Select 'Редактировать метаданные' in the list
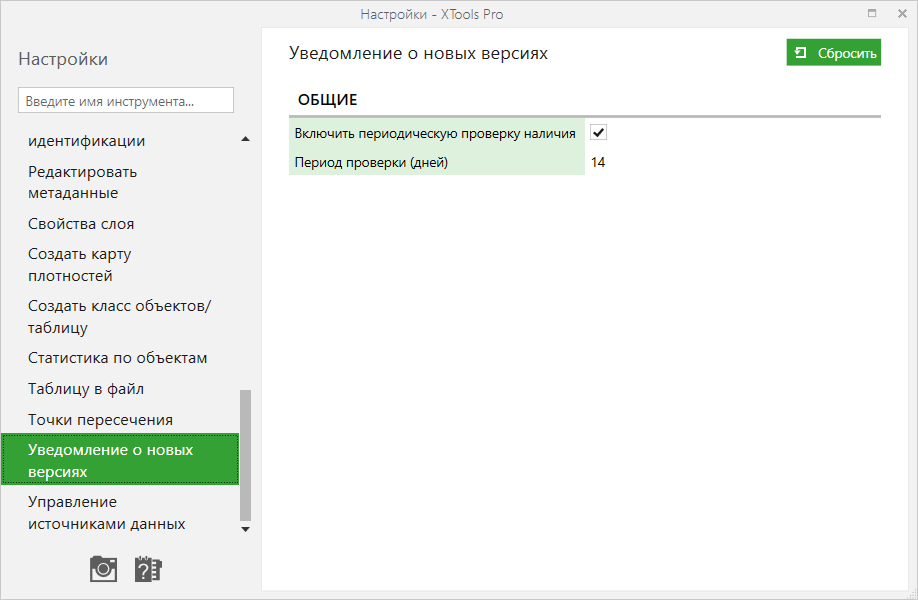 (x=83, y=182)
